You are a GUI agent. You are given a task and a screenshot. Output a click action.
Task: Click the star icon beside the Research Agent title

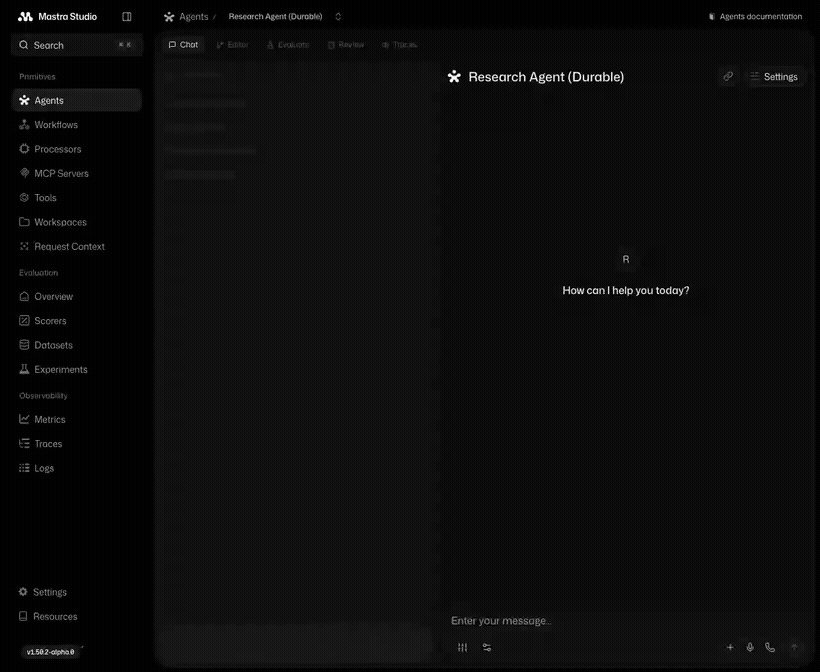click(x=454, y=77)
